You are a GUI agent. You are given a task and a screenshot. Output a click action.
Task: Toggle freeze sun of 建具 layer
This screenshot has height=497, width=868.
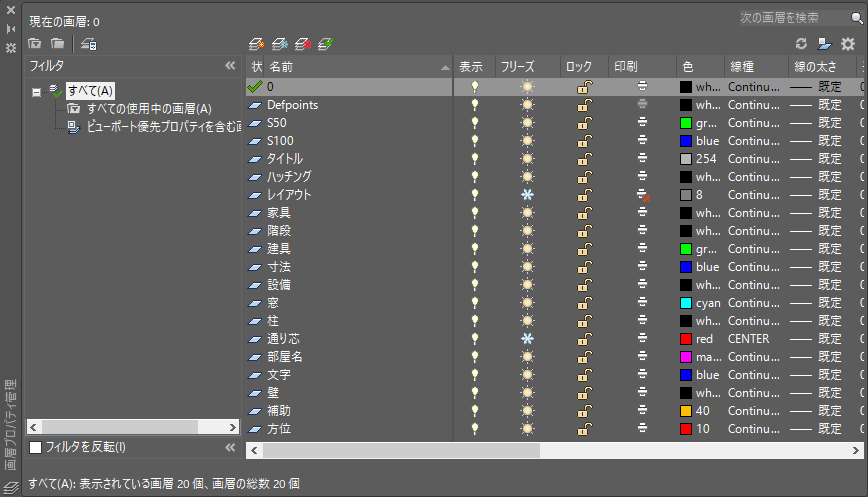tap(528, 248)
